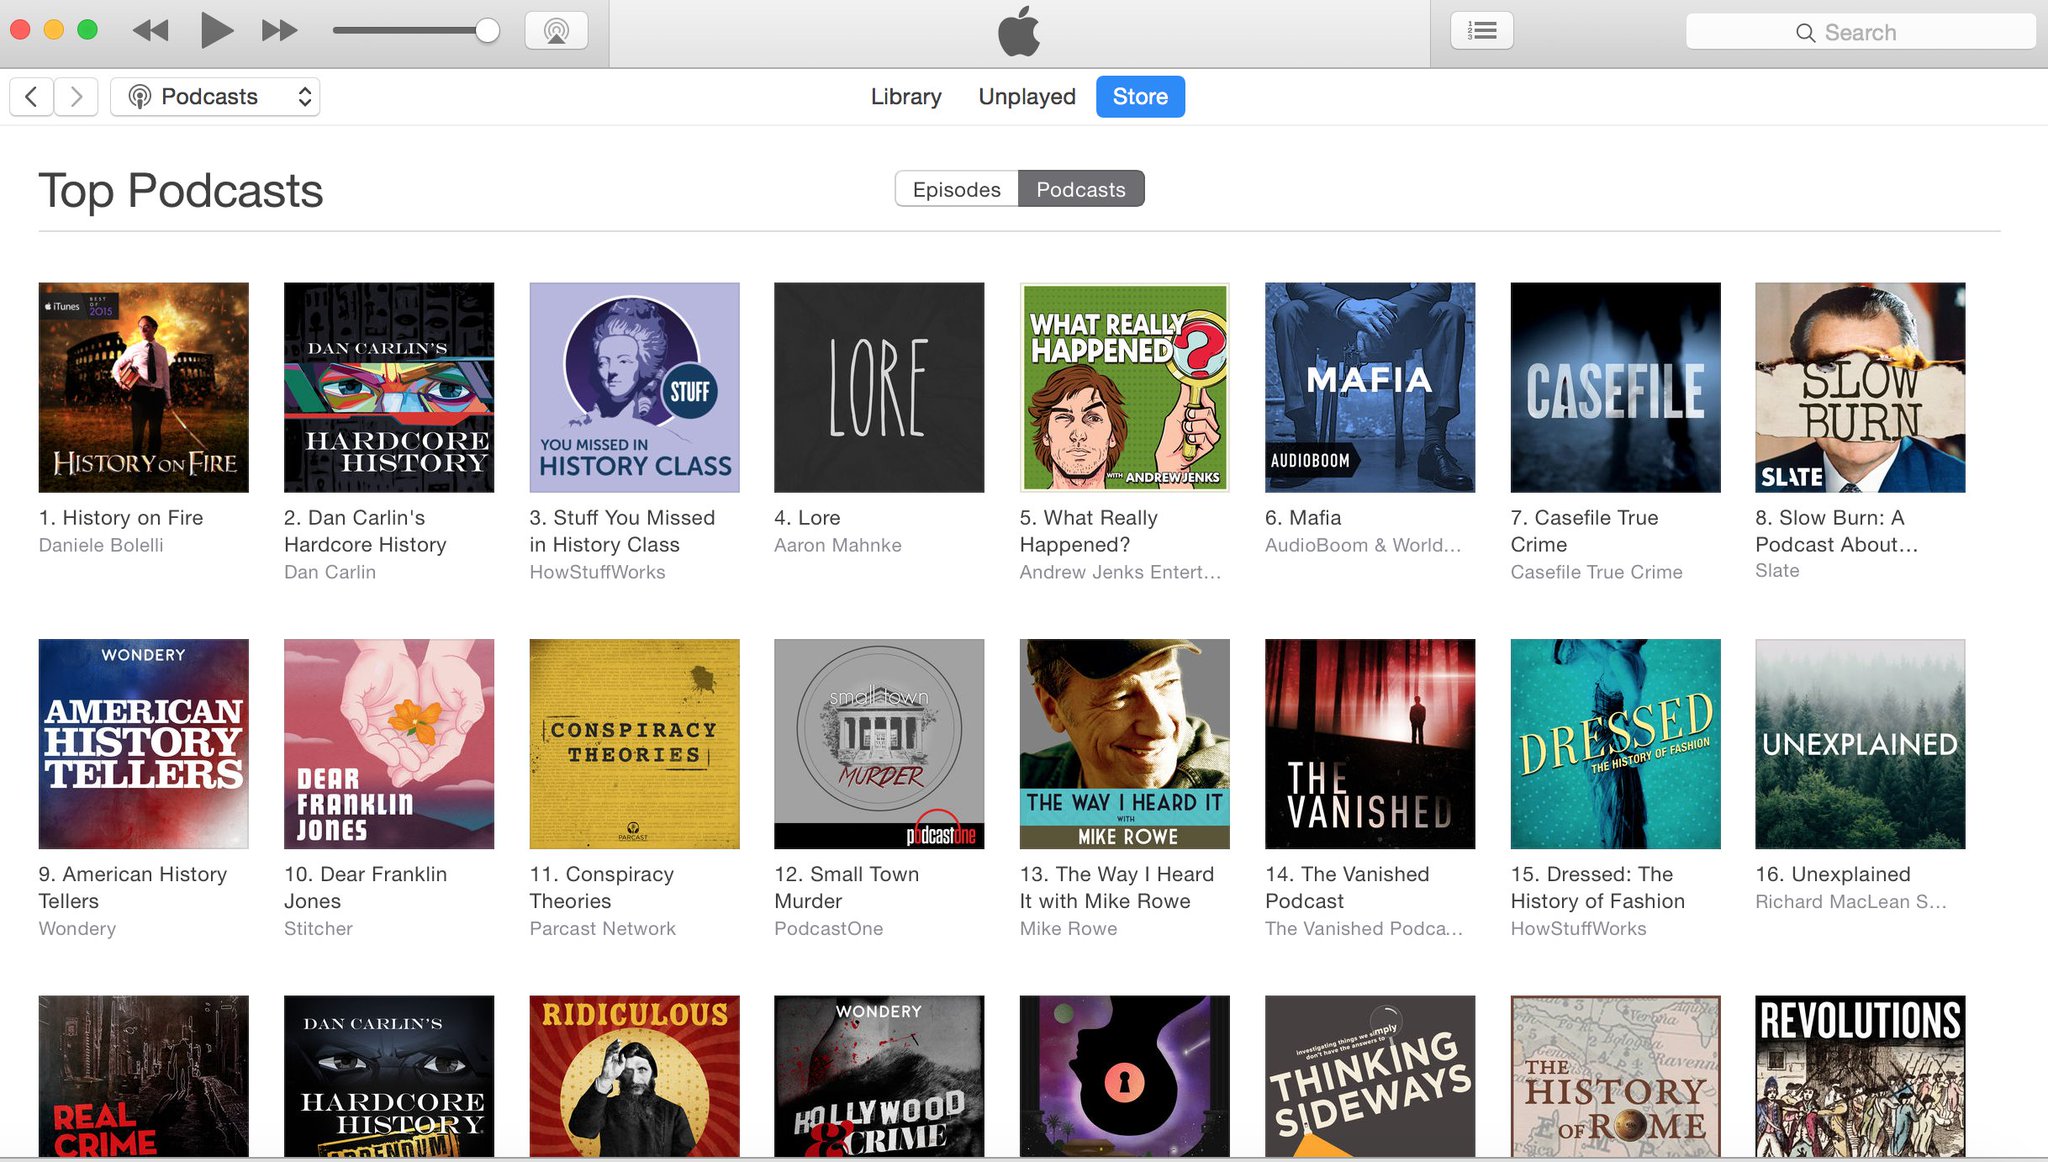Open the Unplayed tab

coord(1026,97)
